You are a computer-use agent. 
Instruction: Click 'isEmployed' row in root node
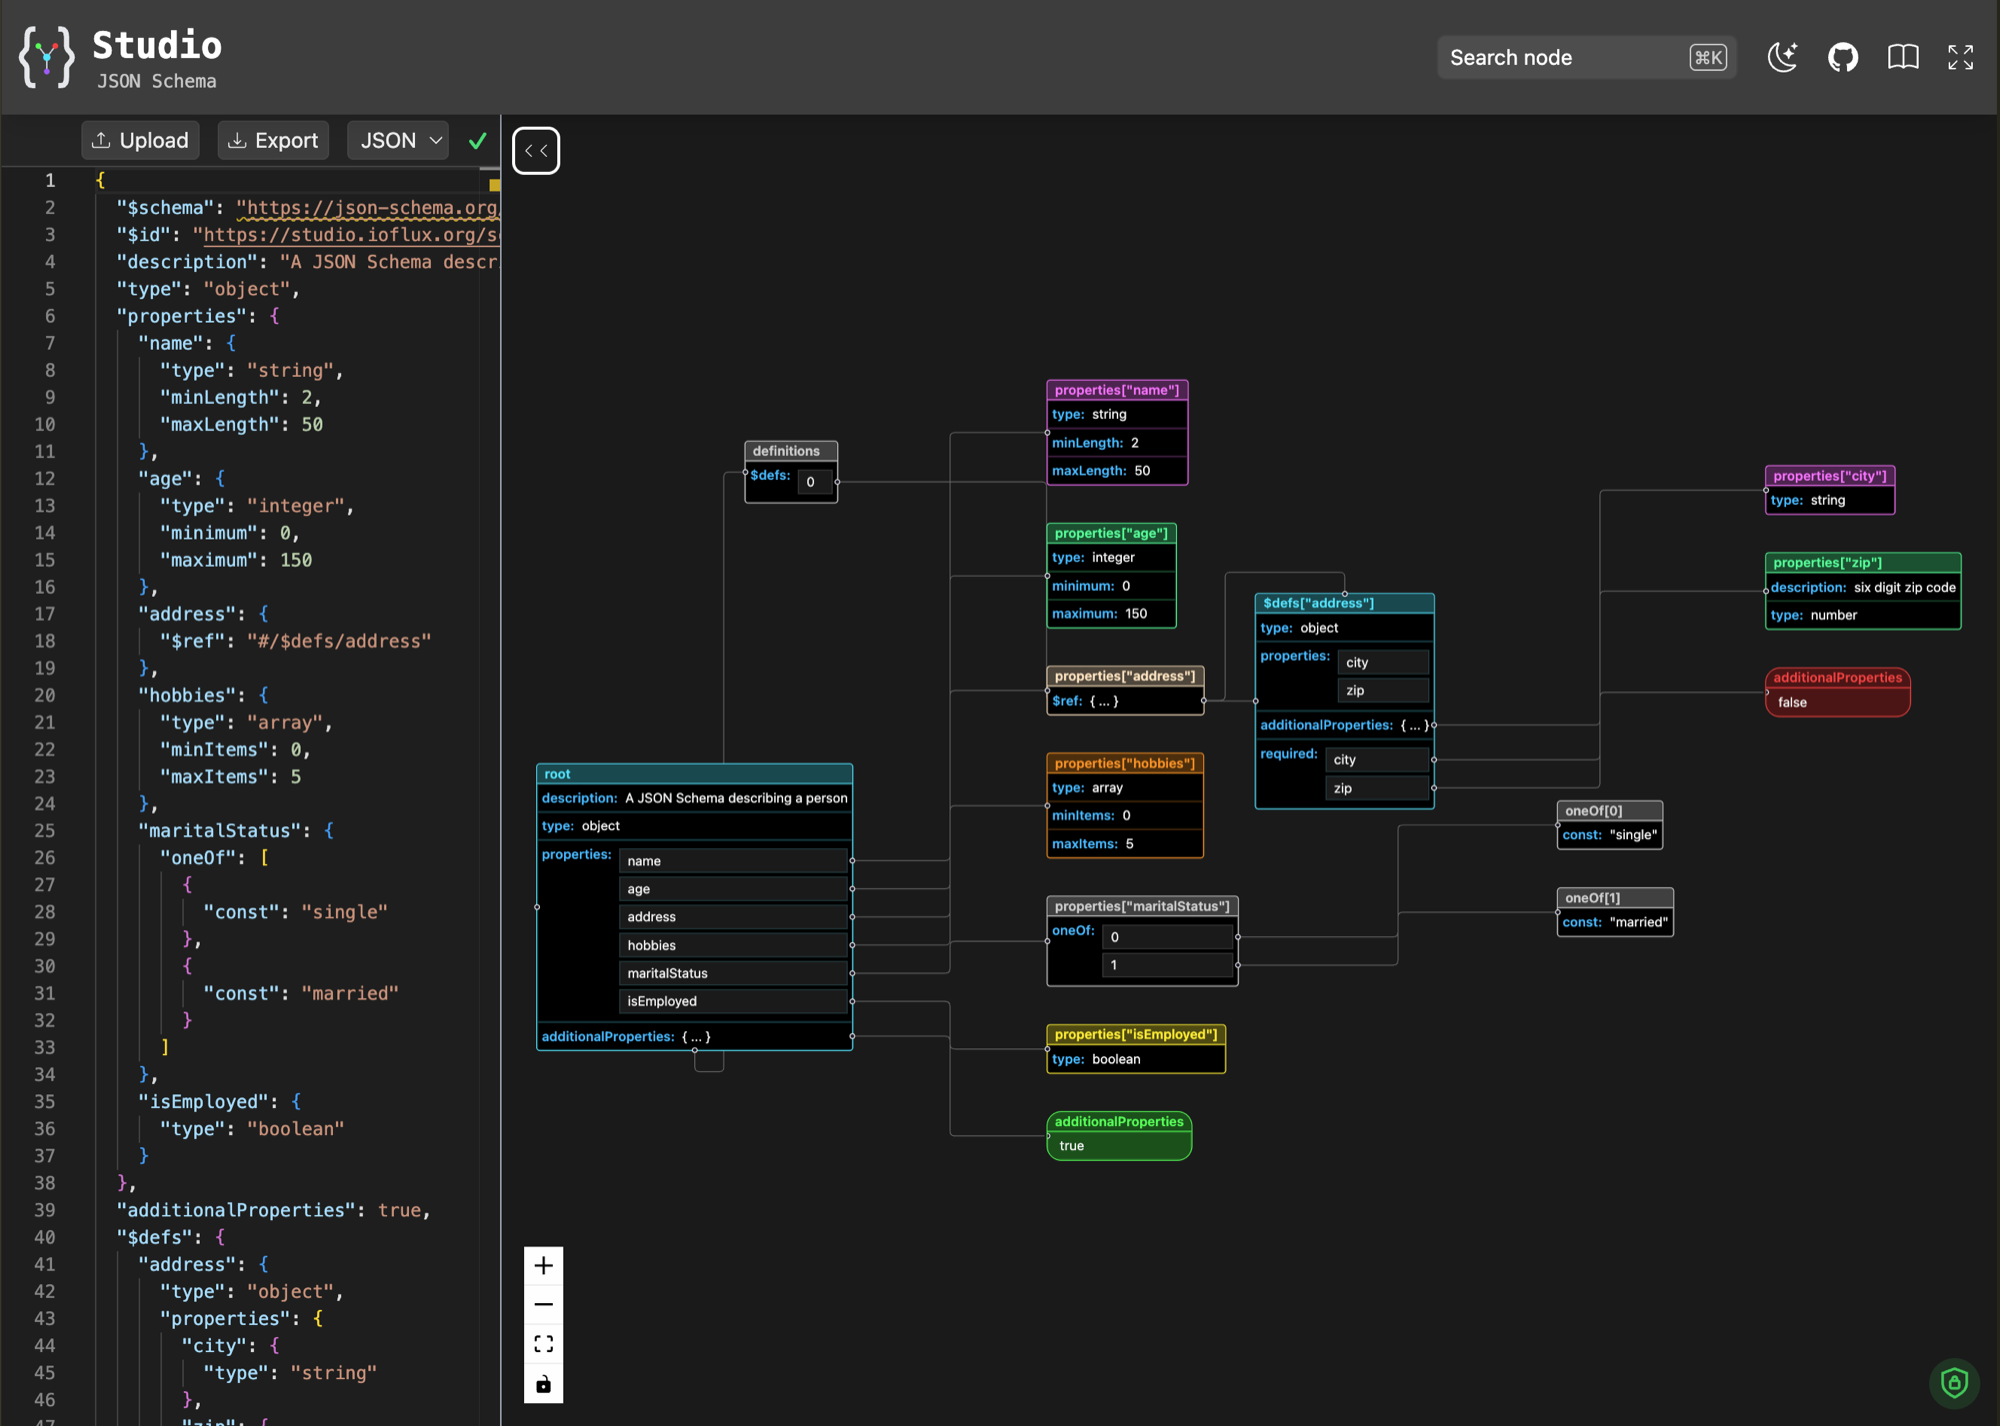[733, 1001]
